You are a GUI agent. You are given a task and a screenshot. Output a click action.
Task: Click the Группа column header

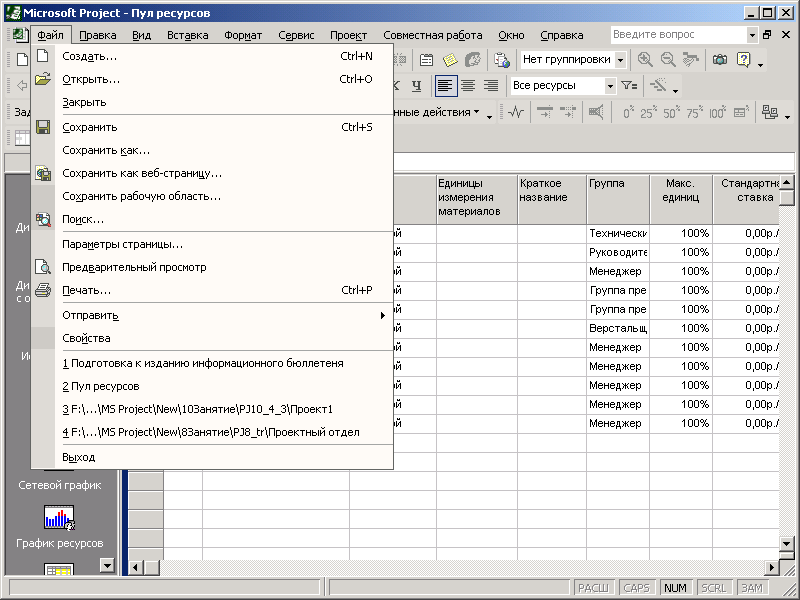pos(618,199)
